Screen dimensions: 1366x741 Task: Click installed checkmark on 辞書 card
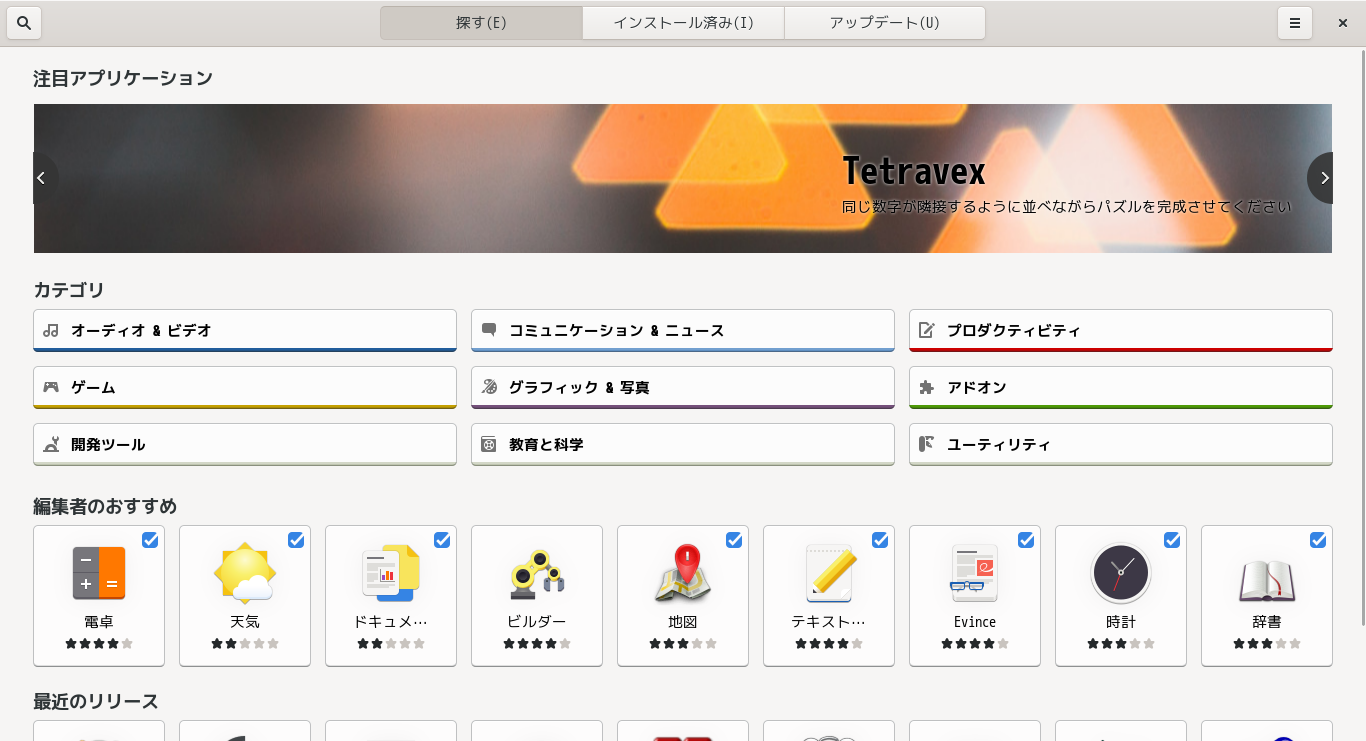click(1318, 540)
